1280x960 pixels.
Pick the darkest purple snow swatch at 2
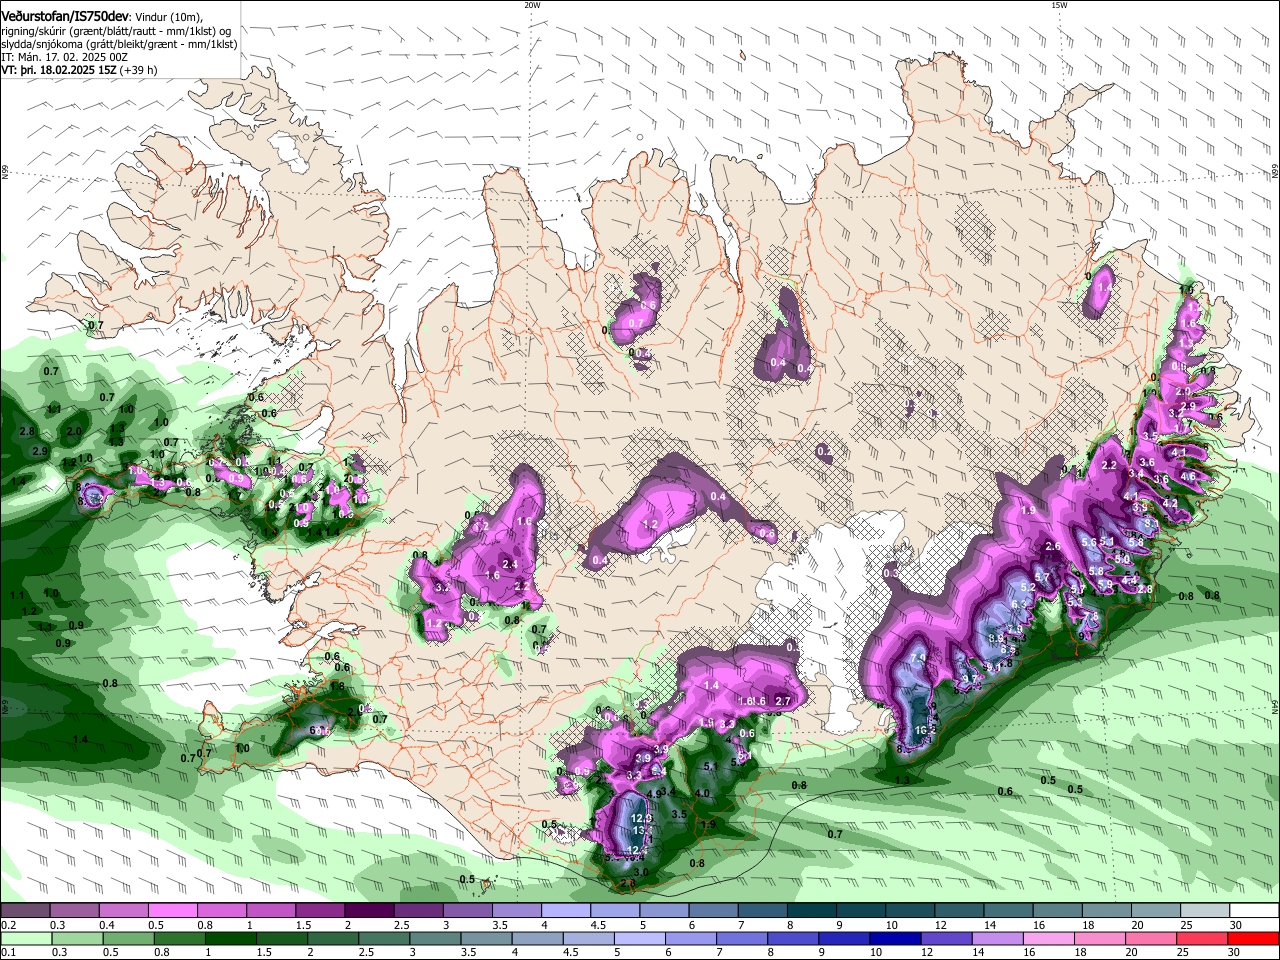[x=369, y=911]
